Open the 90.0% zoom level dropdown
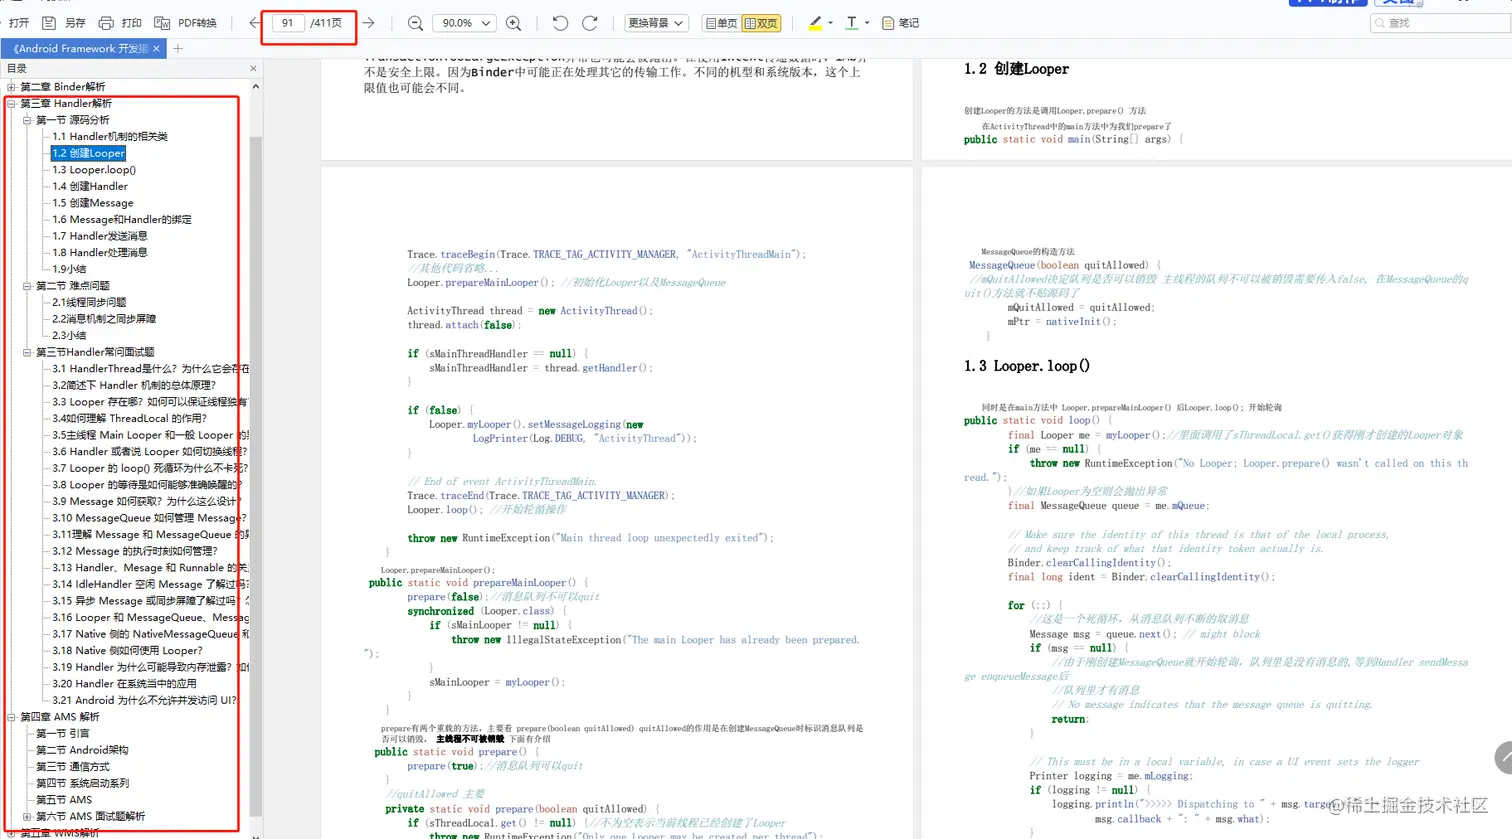The image size is (1512, 839). click(x=463, y=22)
